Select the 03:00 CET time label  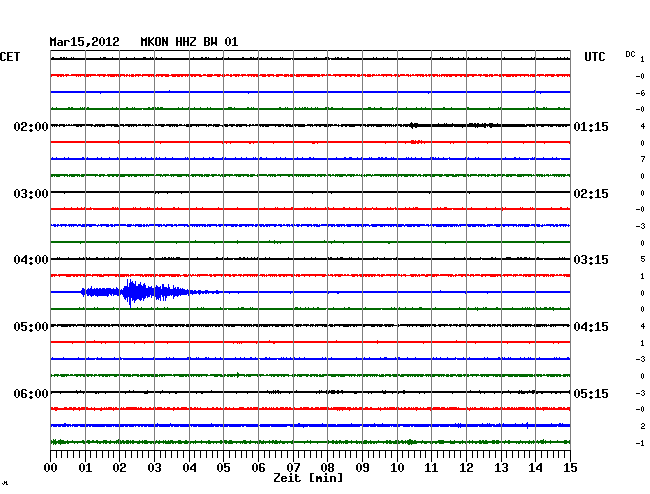(x=31, y=194)
